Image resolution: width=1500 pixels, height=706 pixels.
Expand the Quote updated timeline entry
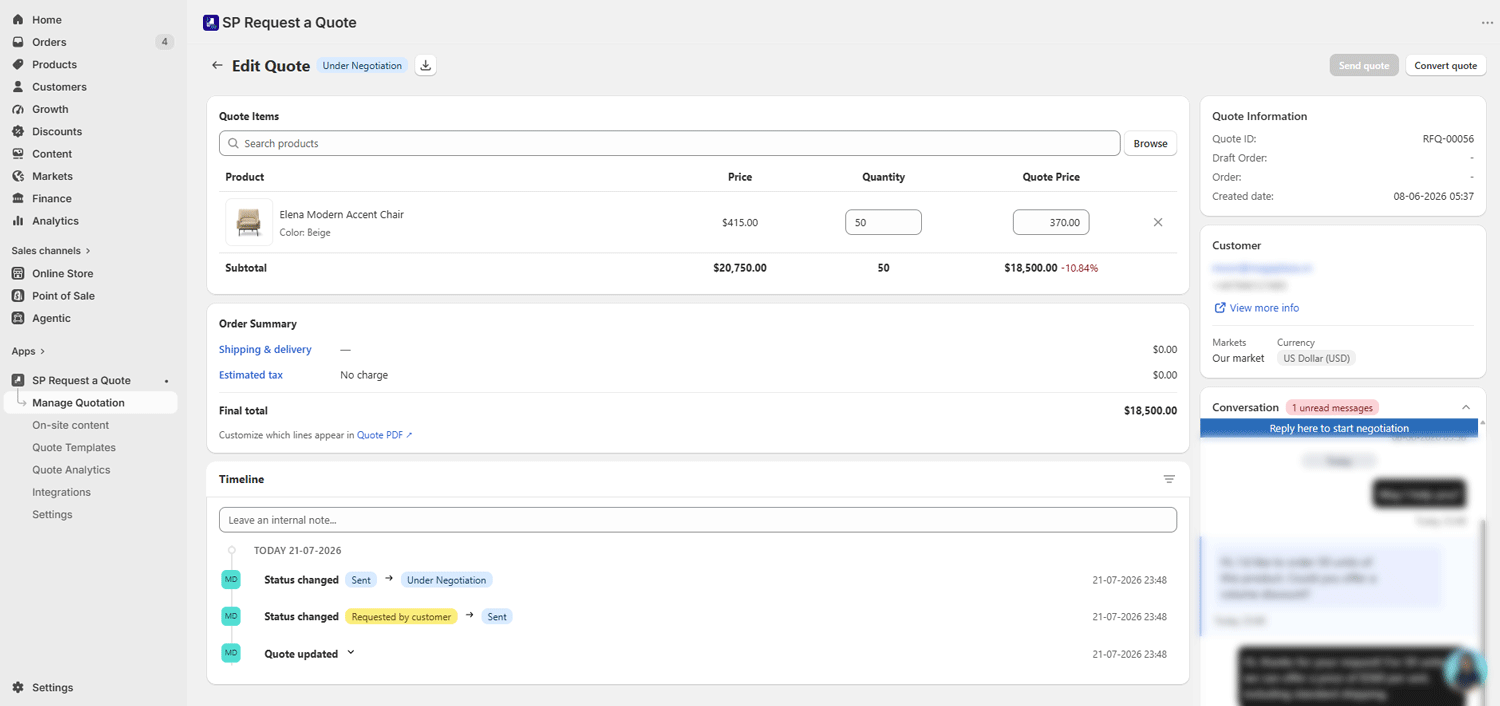coord(351,653)
